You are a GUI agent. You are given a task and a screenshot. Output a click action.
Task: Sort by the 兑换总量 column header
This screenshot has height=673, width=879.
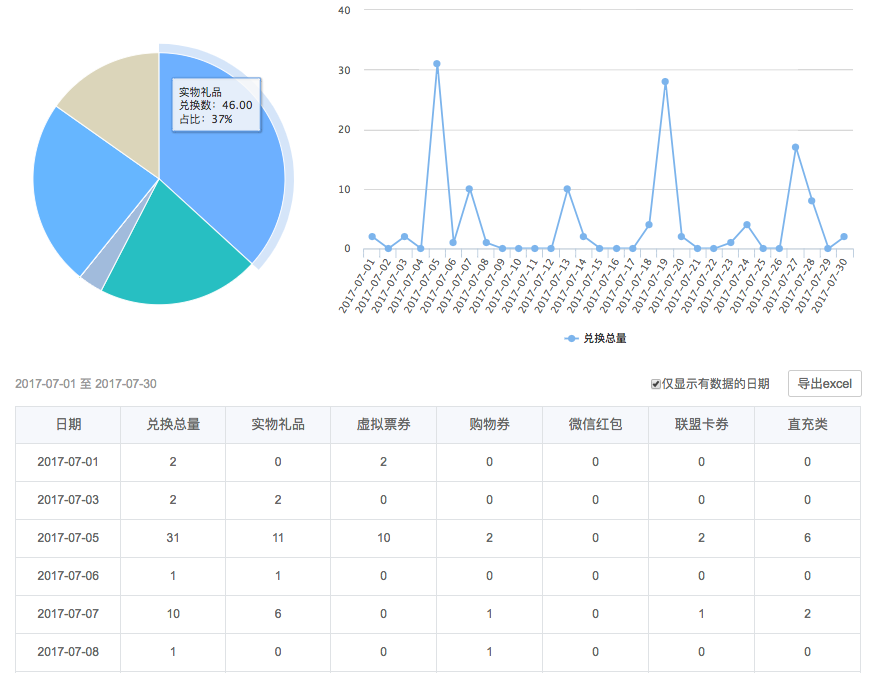tap(173, 425)
